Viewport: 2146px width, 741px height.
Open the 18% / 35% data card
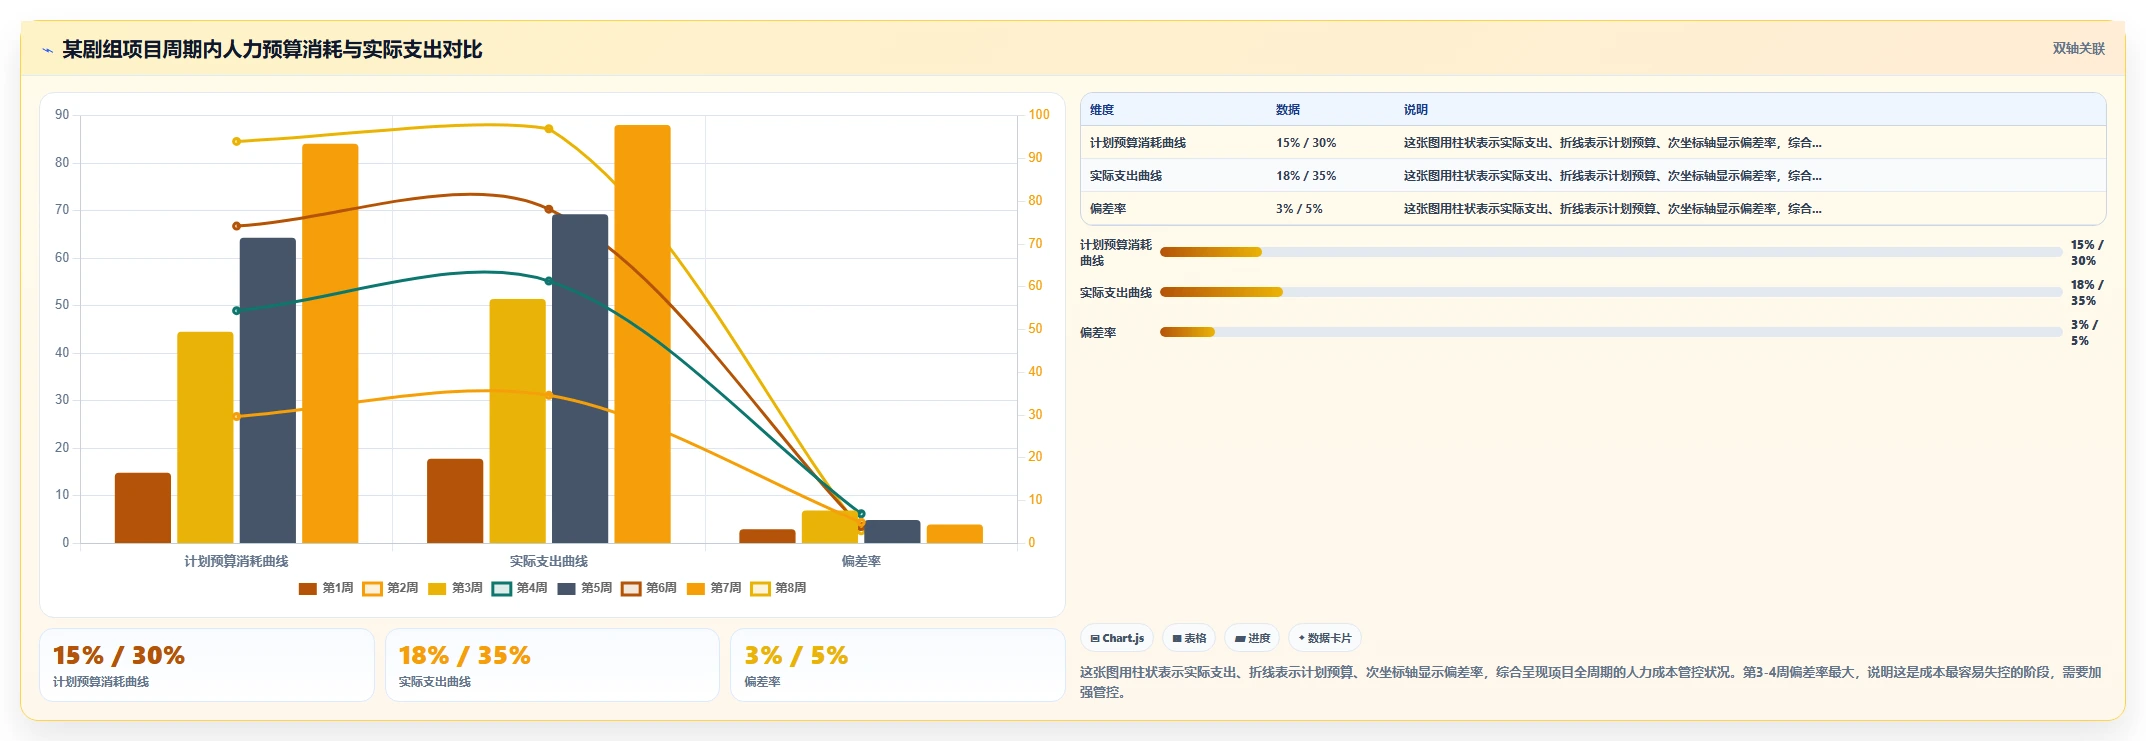552,665
